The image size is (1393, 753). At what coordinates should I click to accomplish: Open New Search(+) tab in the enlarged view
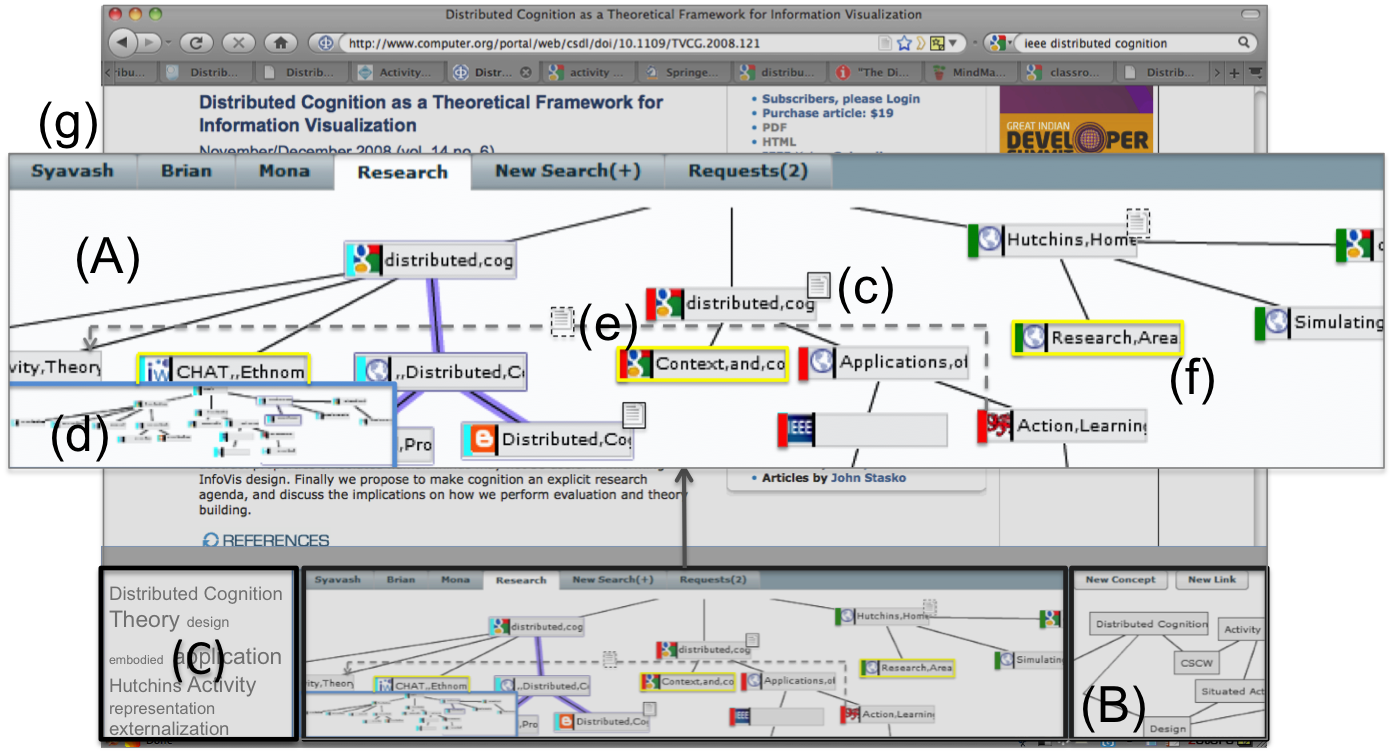click(x=567, y=171)
